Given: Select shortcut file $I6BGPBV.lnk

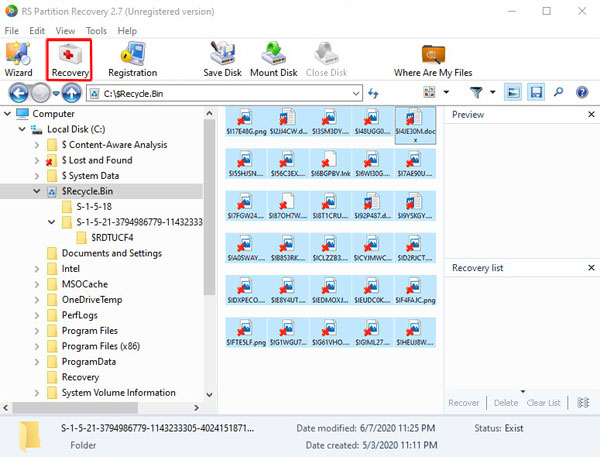Looking at the screenshot, I should [331, 164].
